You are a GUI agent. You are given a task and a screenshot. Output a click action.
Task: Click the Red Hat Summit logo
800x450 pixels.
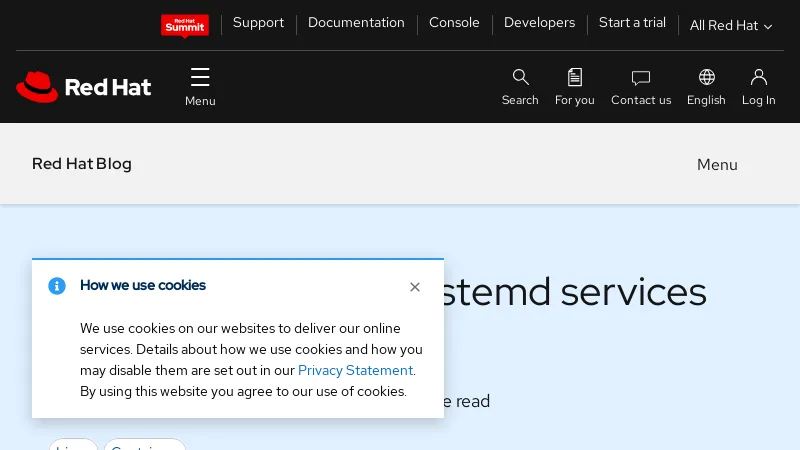pos(185,26)
